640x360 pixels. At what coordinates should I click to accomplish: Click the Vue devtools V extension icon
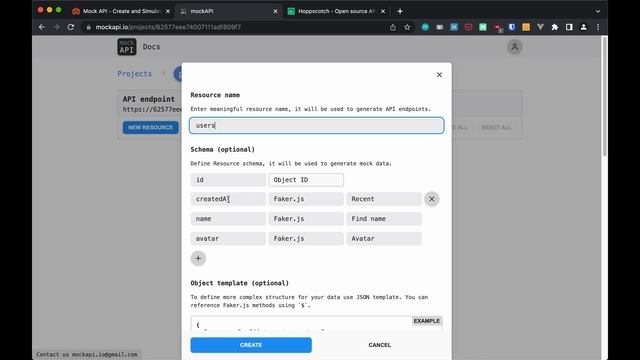coord(540,27)
